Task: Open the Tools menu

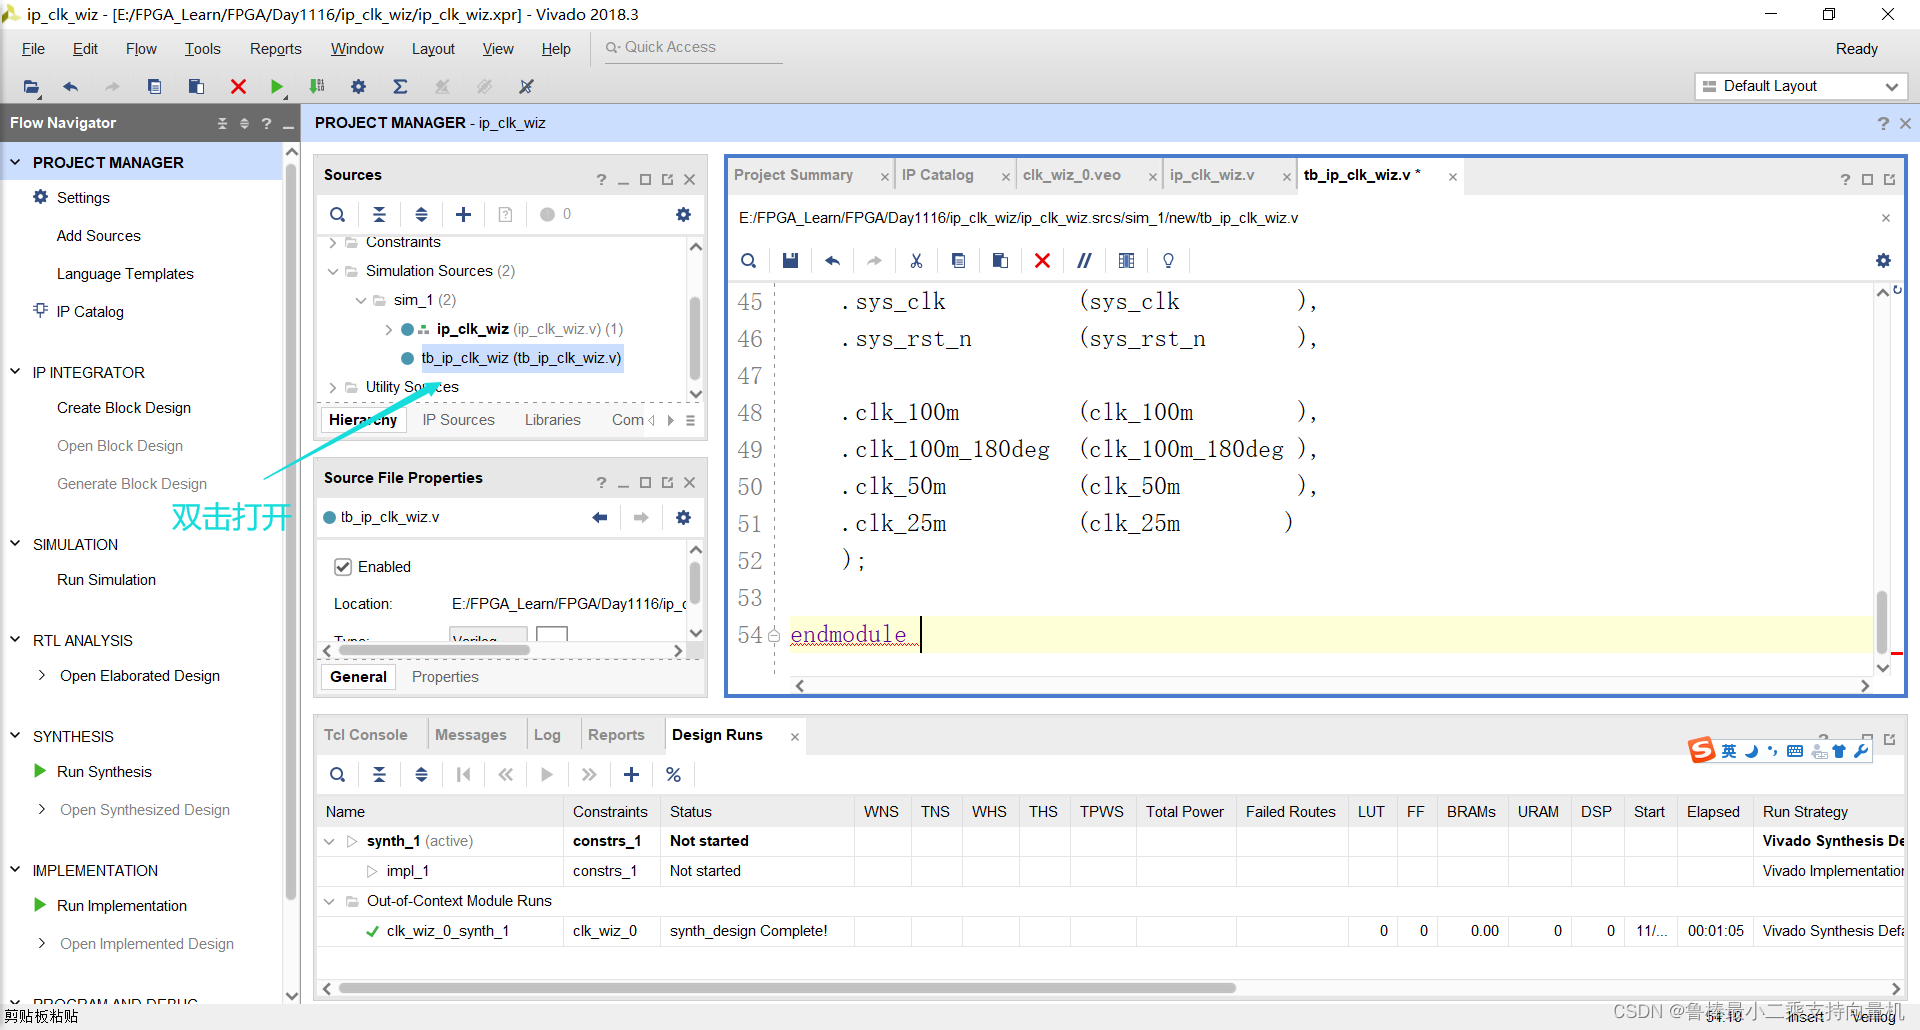Action: point(202,49)
